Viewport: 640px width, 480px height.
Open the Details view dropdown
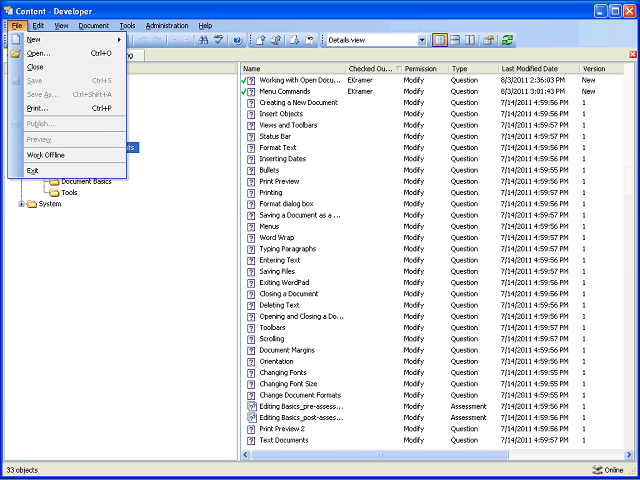coord(422,40)
